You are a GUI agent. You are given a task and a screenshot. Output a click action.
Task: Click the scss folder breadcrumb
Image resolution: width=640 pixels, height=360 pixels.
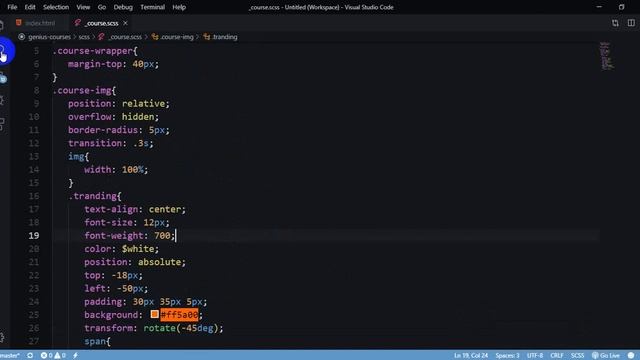click(84, 37)
